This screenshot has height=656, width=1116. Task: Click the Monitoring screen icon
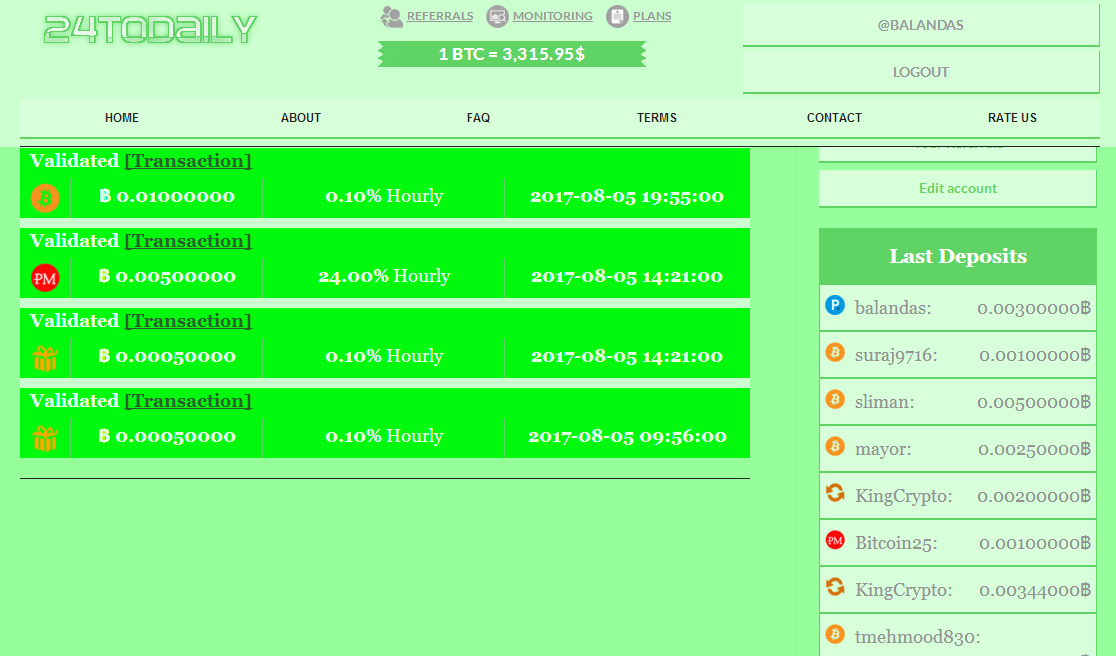(497, 17)
